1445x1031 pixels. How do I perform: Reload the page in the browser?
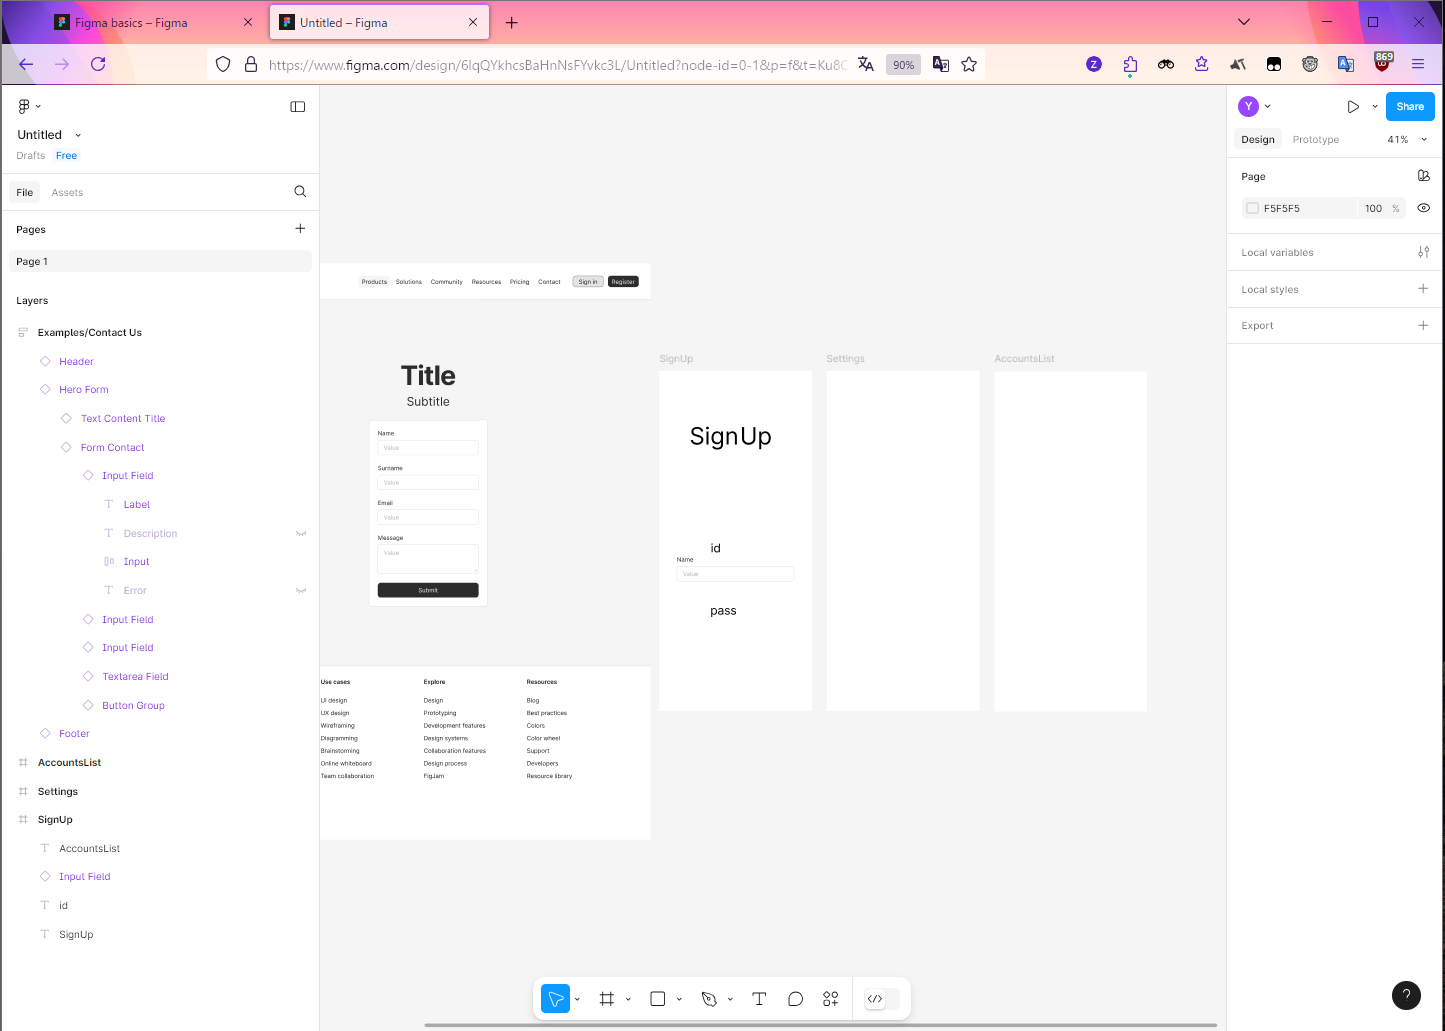click(x=98, y=64)
